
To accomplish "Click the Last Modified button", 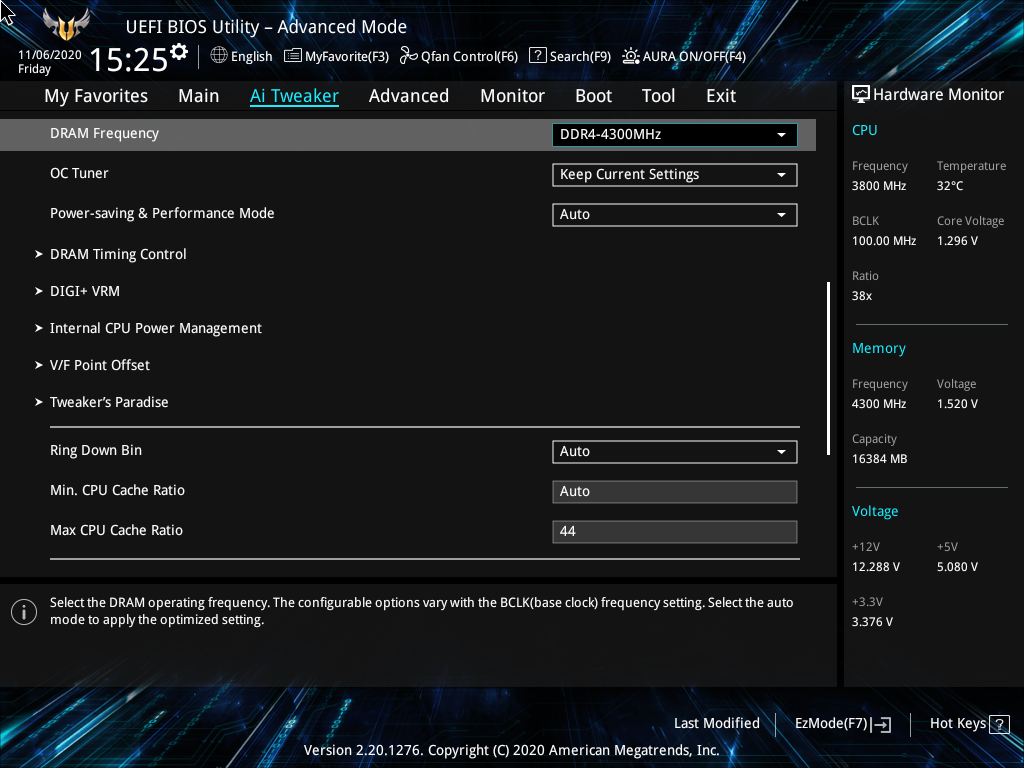I will (716, 724).
